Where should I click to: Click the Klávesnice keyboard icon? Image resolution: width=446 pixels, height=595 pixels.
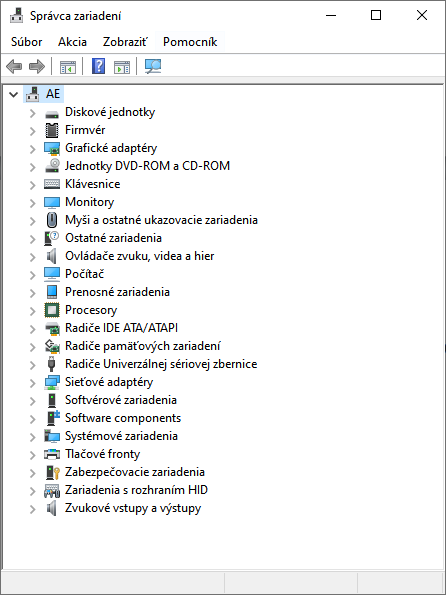coord(52,184)
